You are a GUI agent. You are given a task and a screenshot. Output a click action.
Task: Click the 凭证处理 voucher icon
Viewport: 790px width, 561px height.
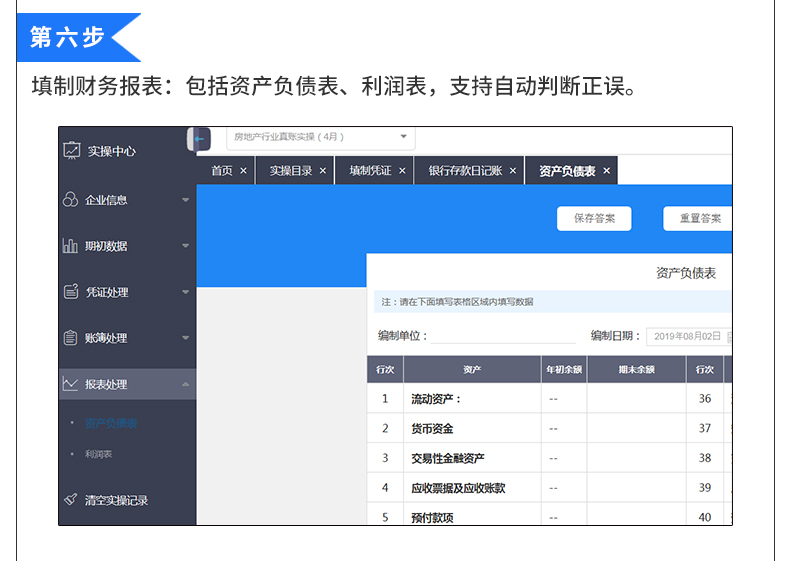pyautogui.click(x=71, y=291)
